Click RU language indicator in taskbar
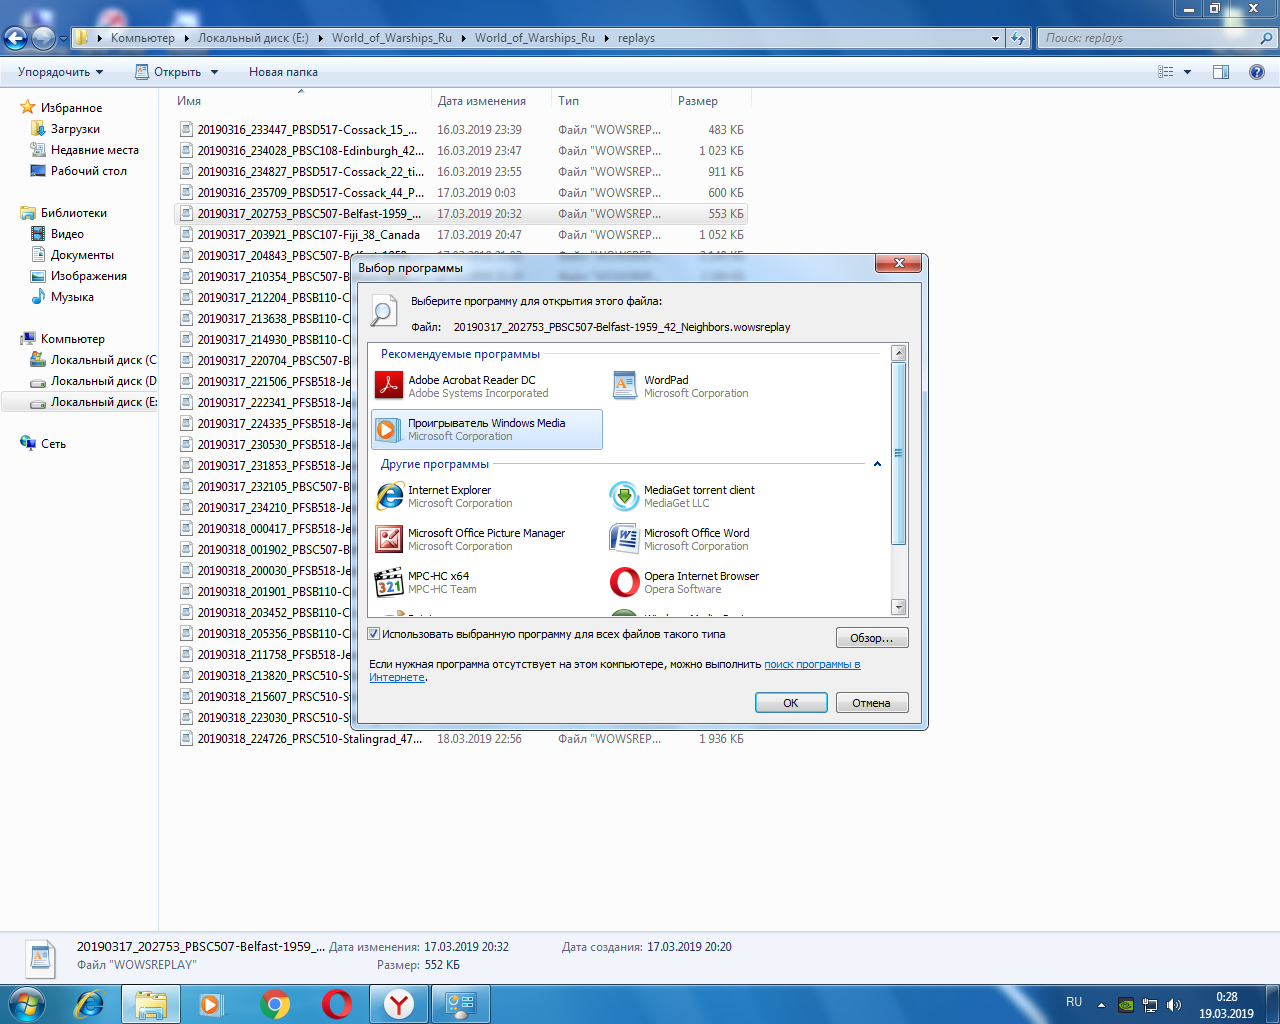This screenshot has width=1280, height=1024. 1074,1002
